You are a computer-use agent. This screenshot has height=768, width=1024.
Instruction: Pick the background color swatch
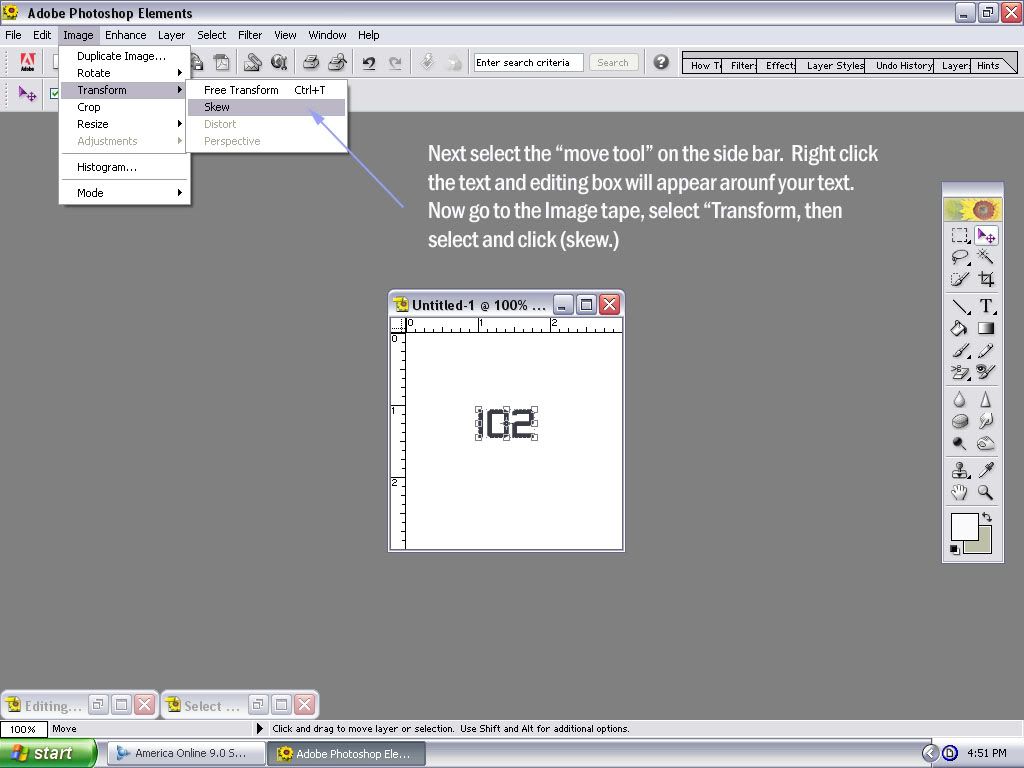coord(984,546)
